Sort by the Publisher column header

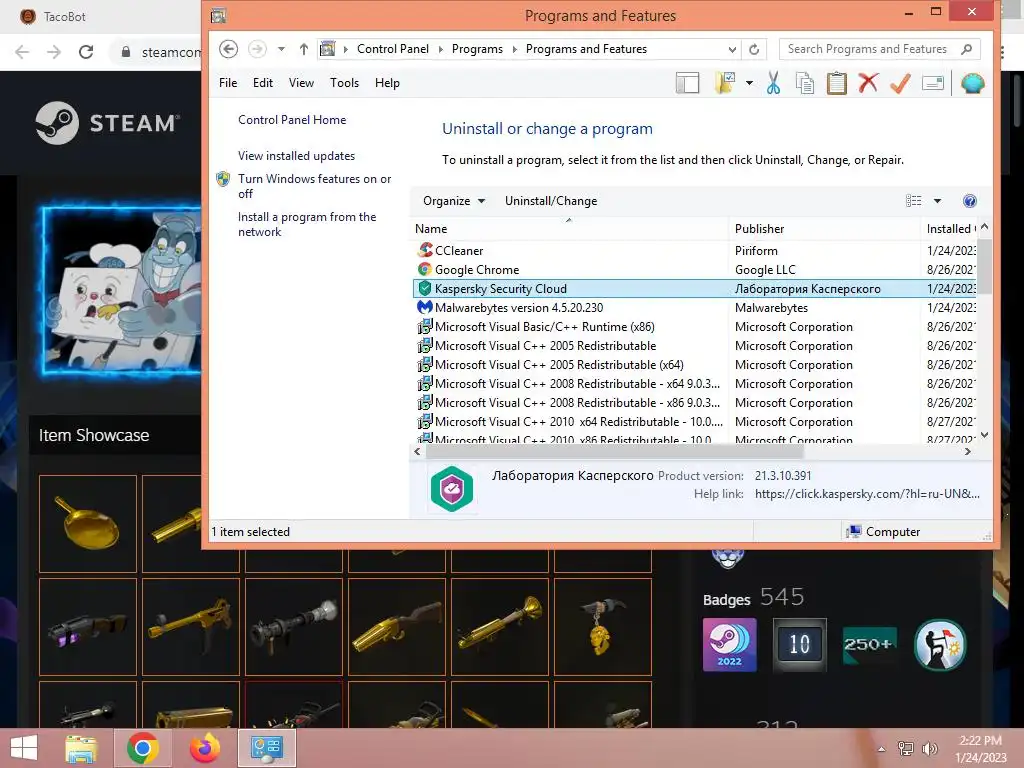click(x=824, y=229)
